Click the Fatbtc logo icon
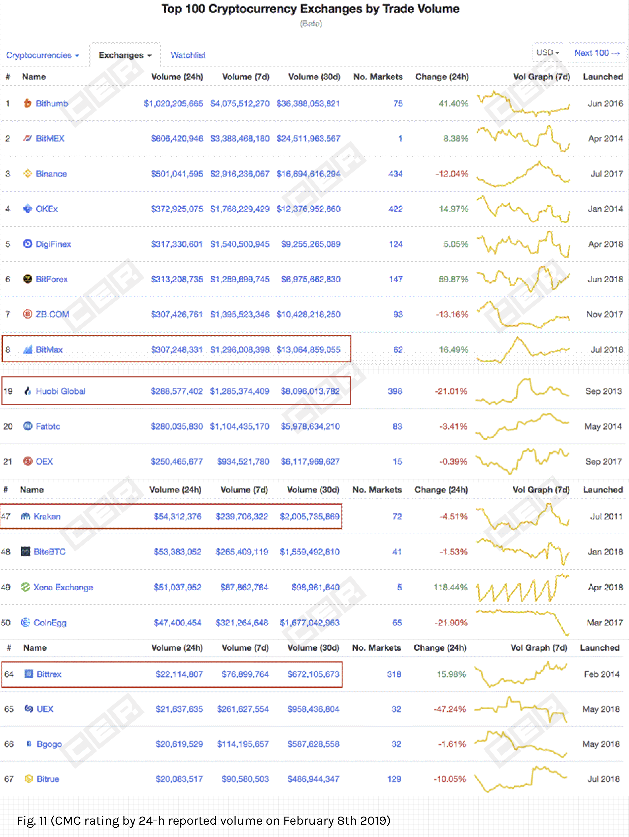 click(27, 426)
